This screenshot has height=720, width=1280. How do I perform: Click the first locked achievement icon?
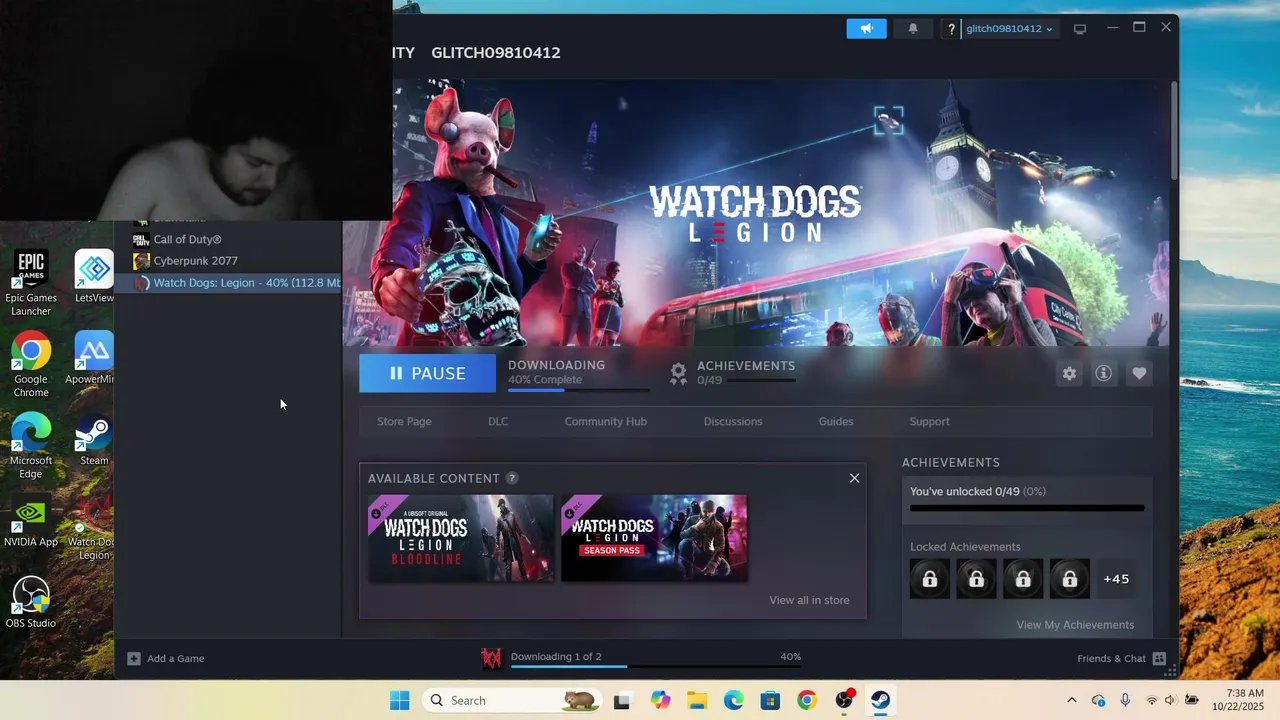pos(930,579)
